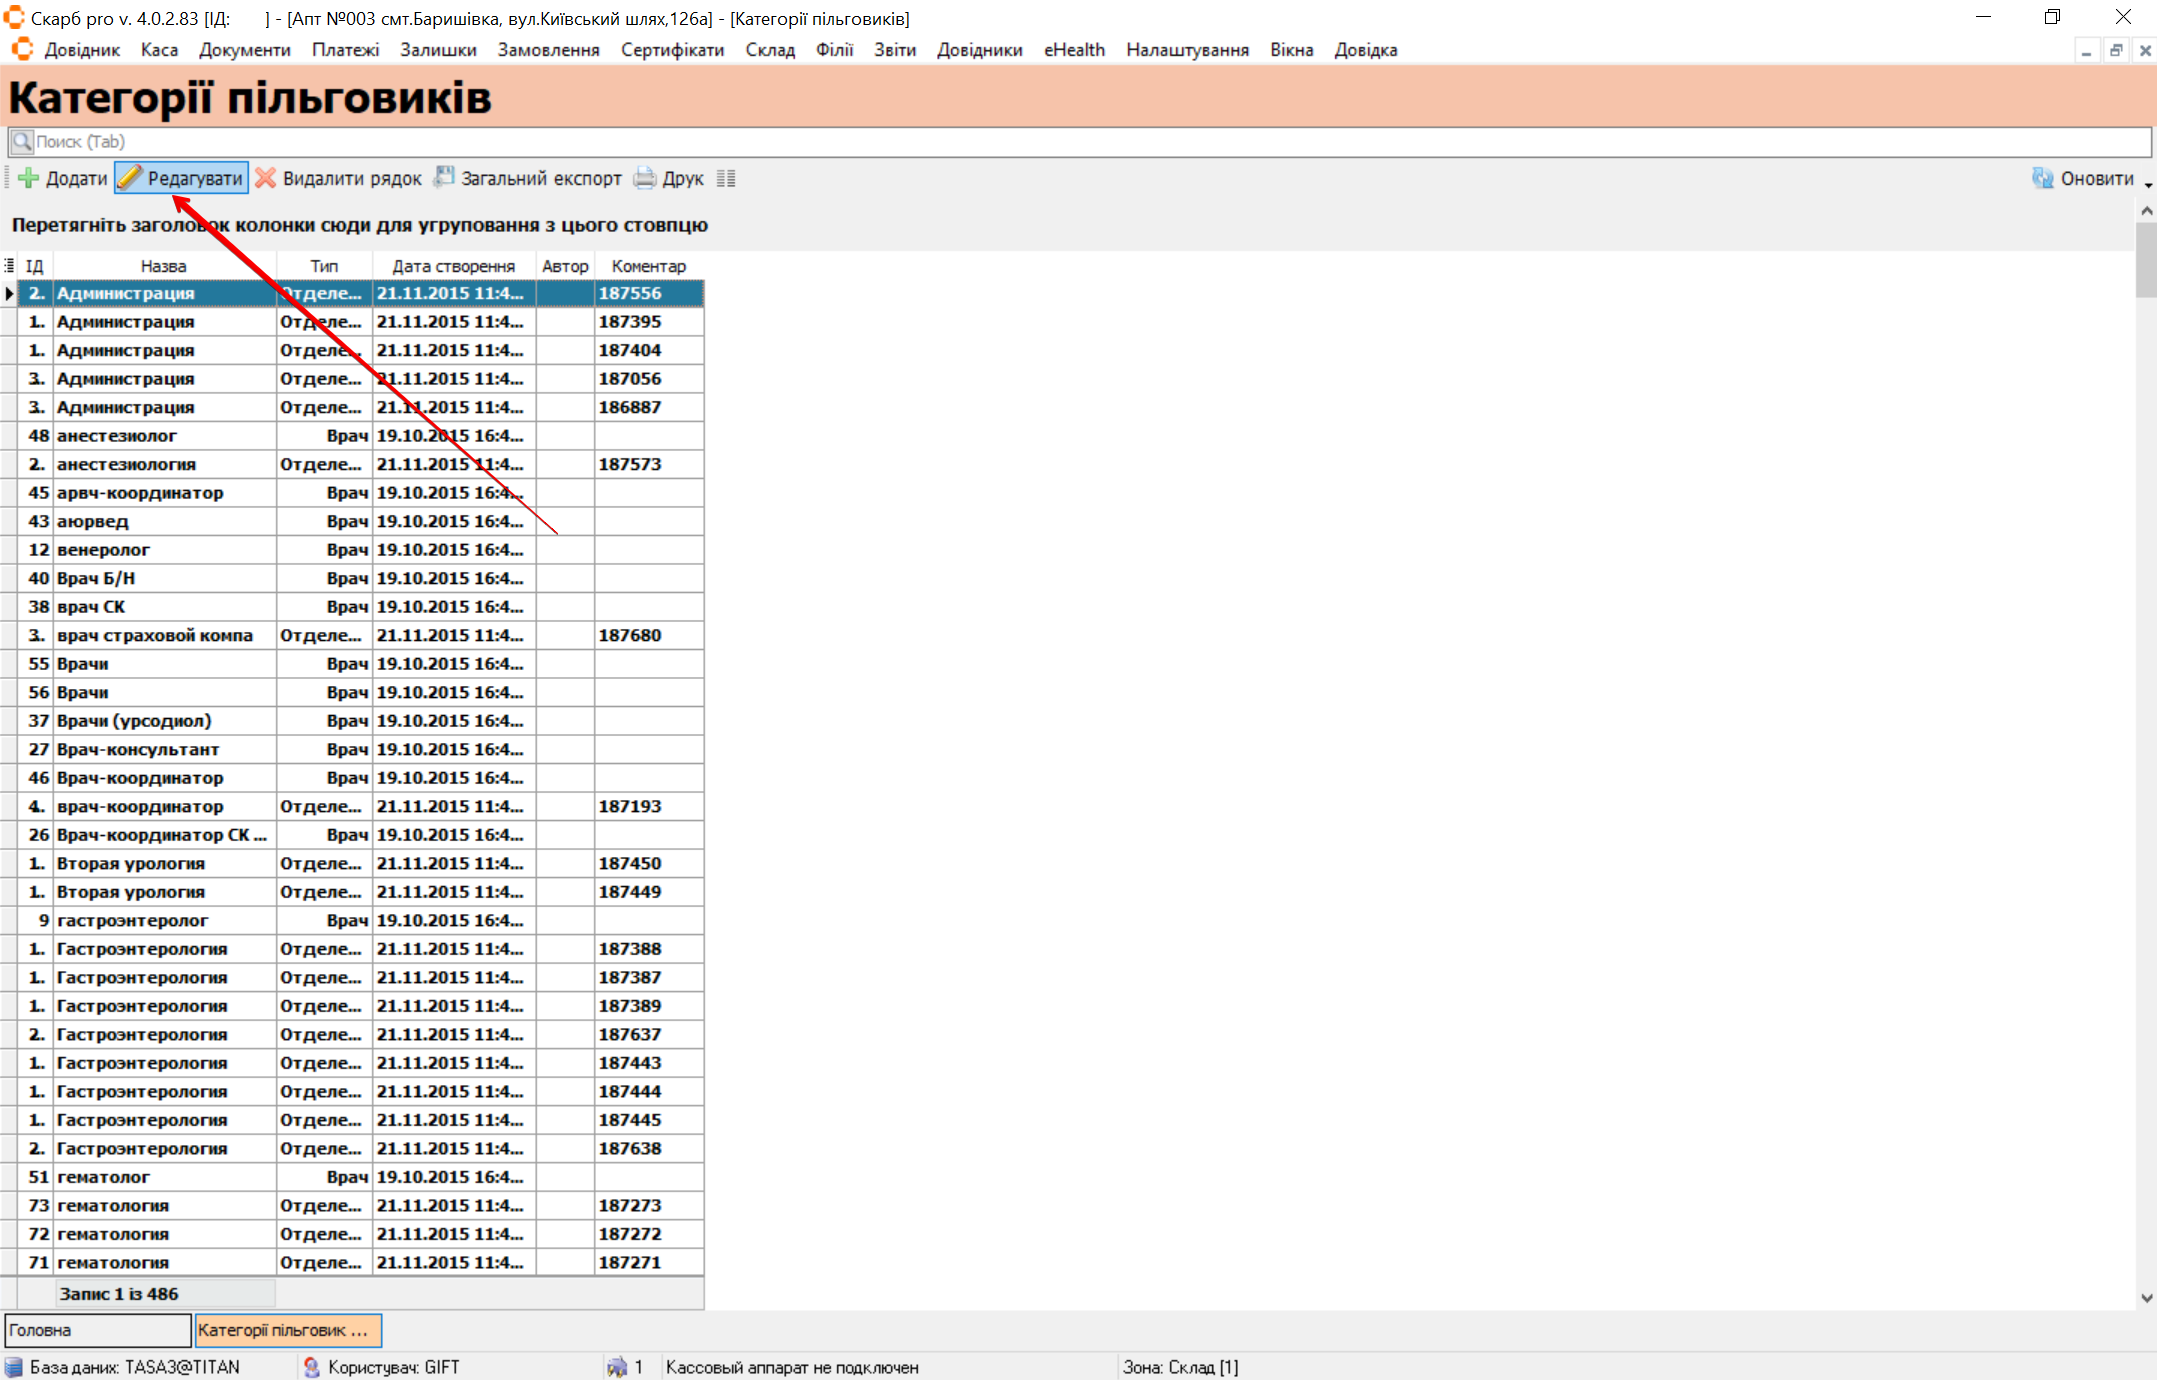Click the Оновити refresh icon
Image resolution: width=2157 pixels, height=1380 pixels.
(x=2042, y=178)
